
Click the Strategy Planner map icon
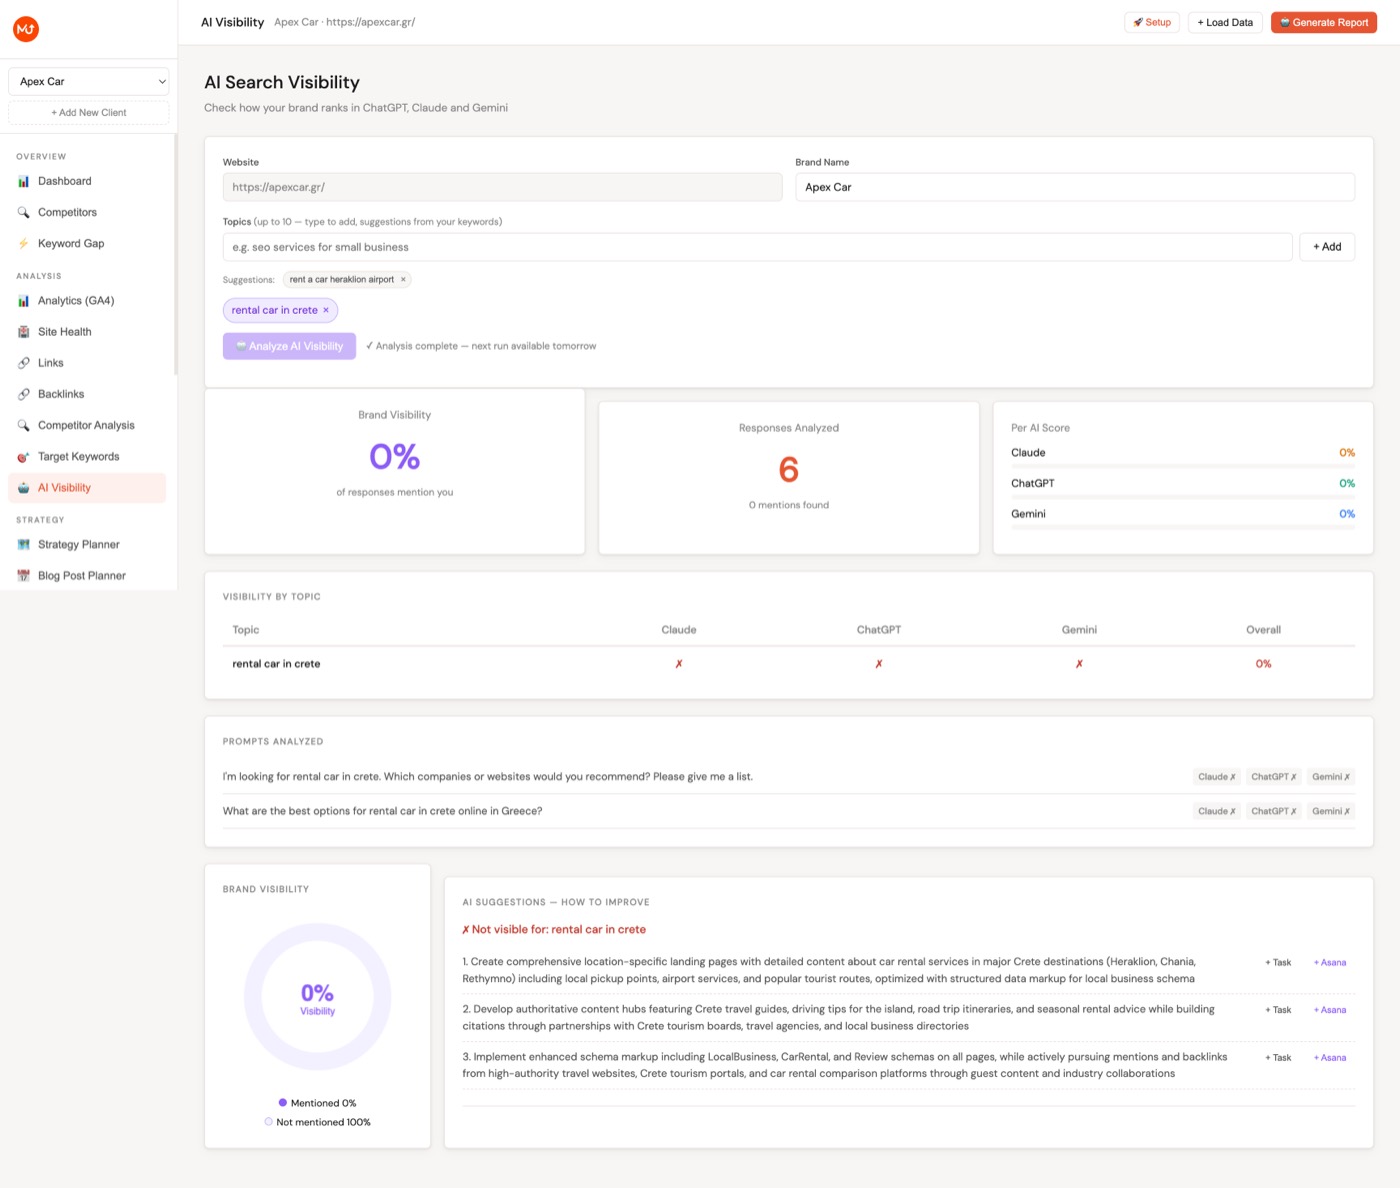point(23,544)
